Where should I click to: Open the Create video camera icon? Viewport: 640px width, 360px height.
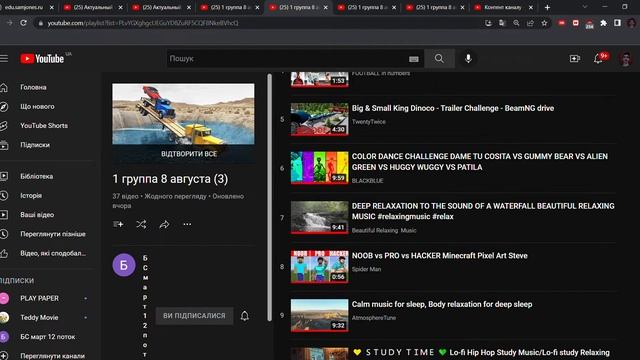point(575,58)
